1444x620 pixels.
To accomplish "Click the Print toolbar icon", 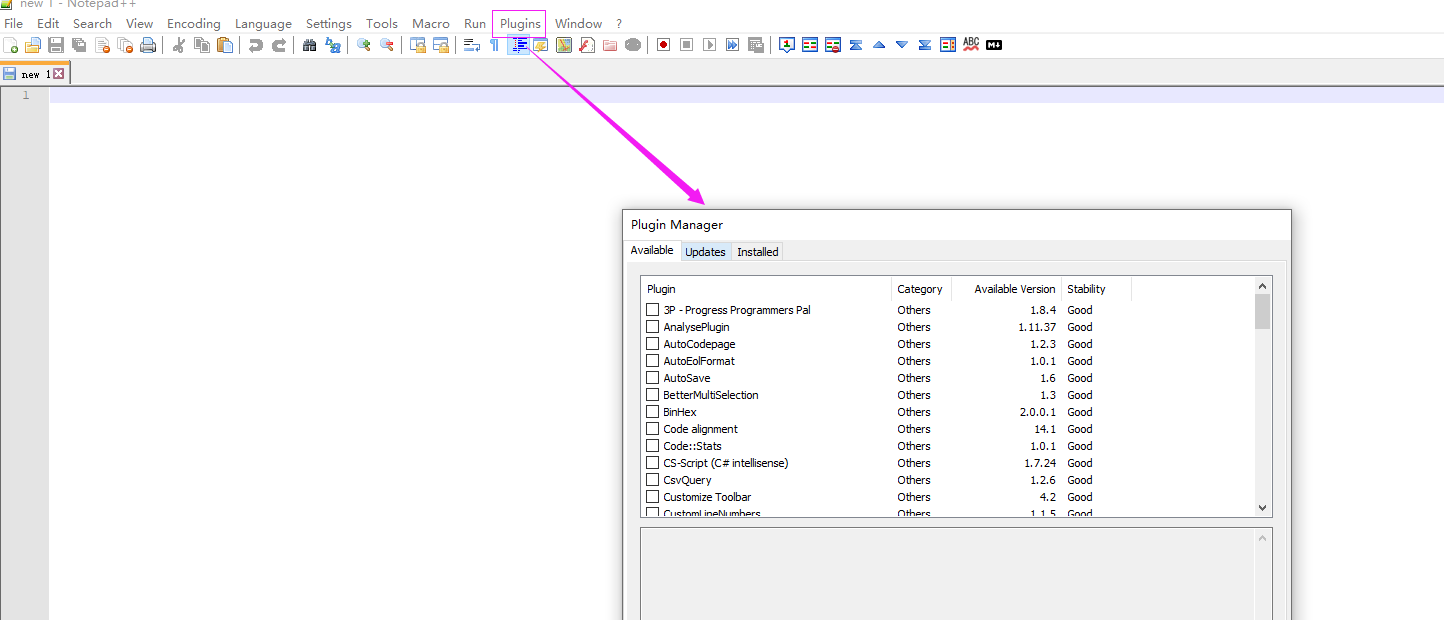I will pos(148,45).
